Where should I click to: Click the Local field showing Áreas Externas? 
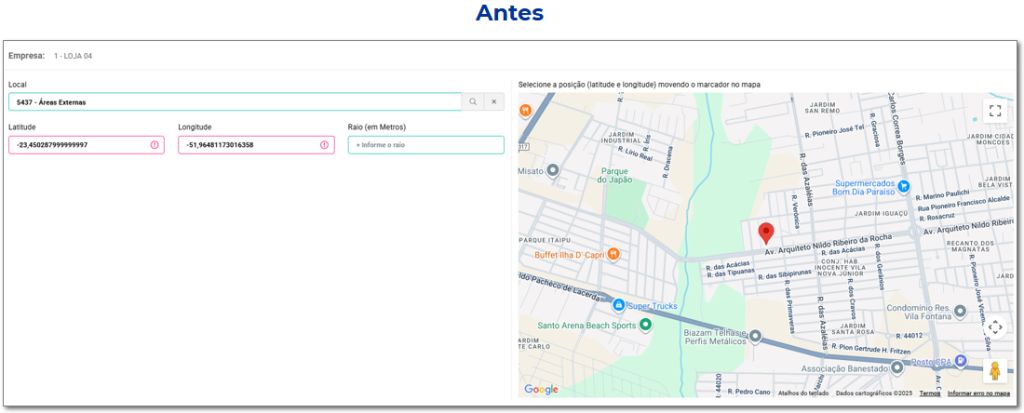coord(233,102)
